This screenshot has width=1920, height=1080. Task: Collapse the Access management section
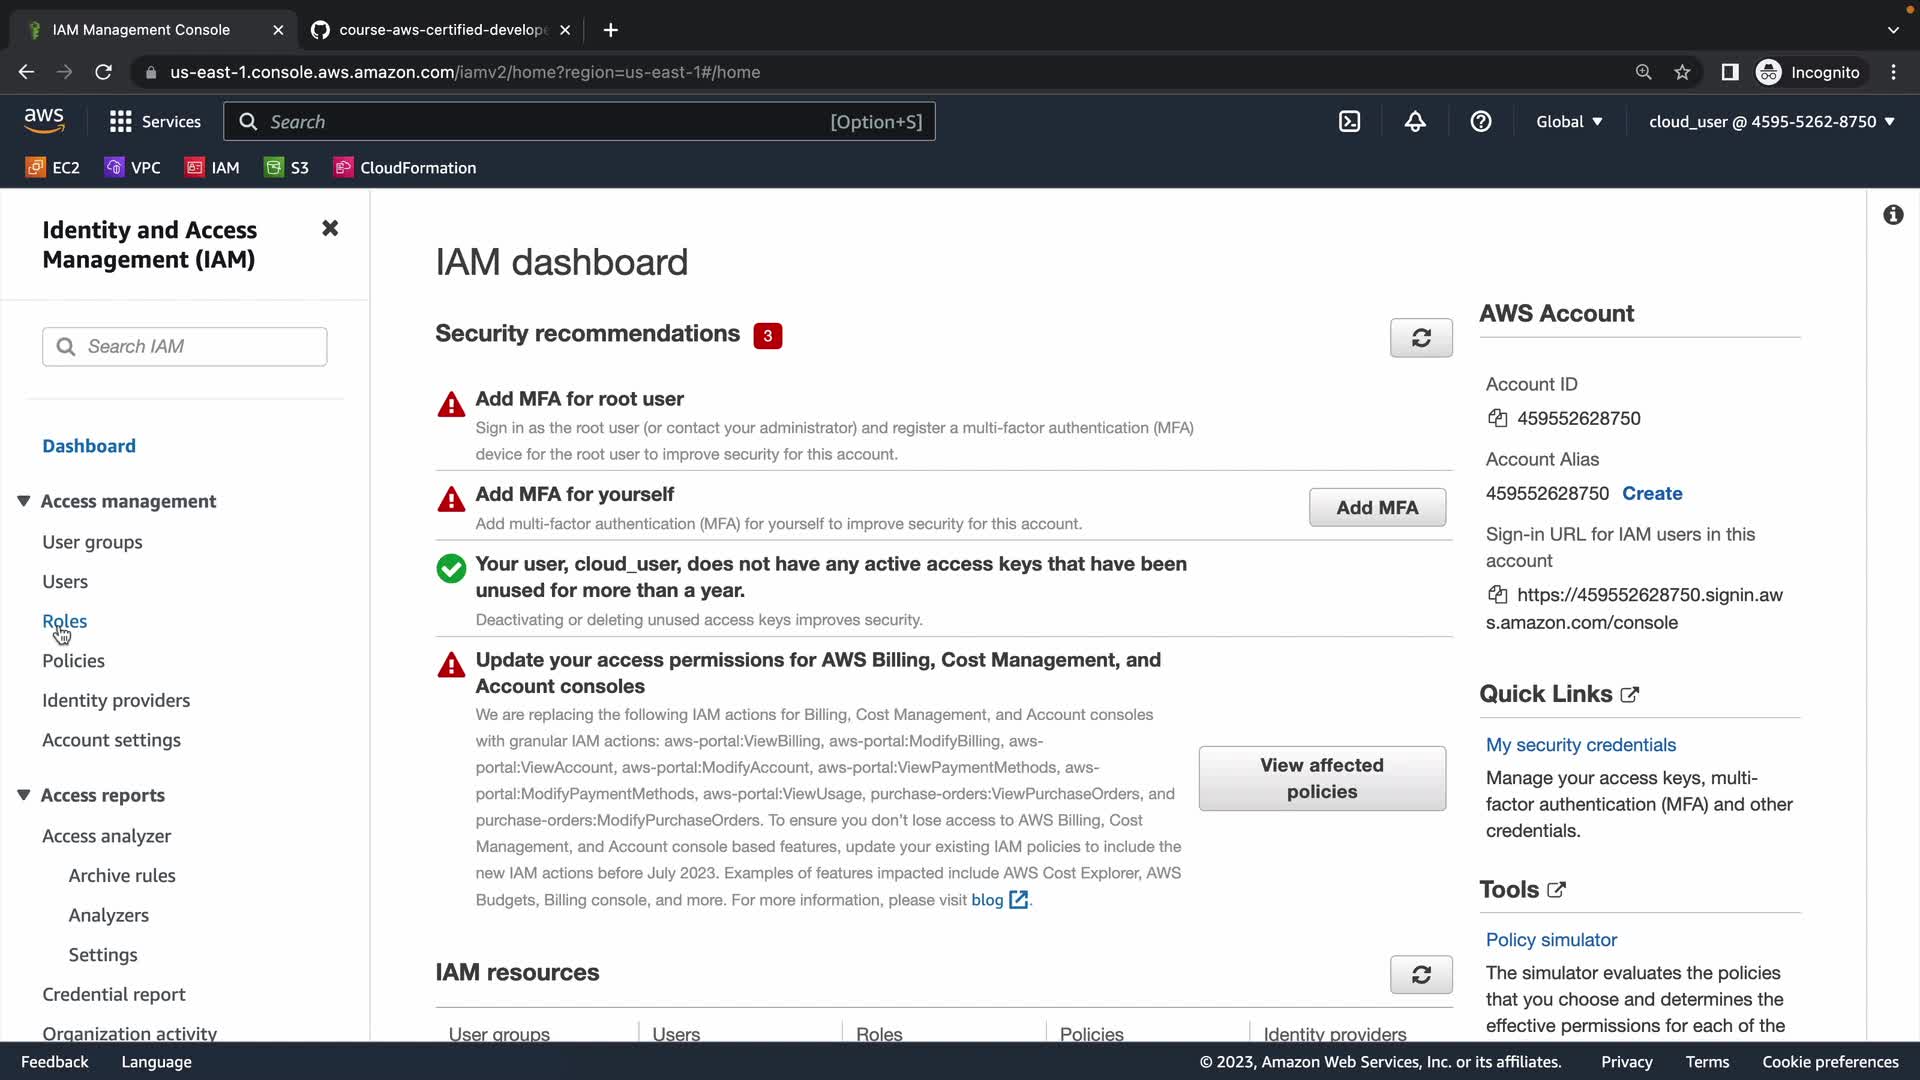tap(24, 501)
